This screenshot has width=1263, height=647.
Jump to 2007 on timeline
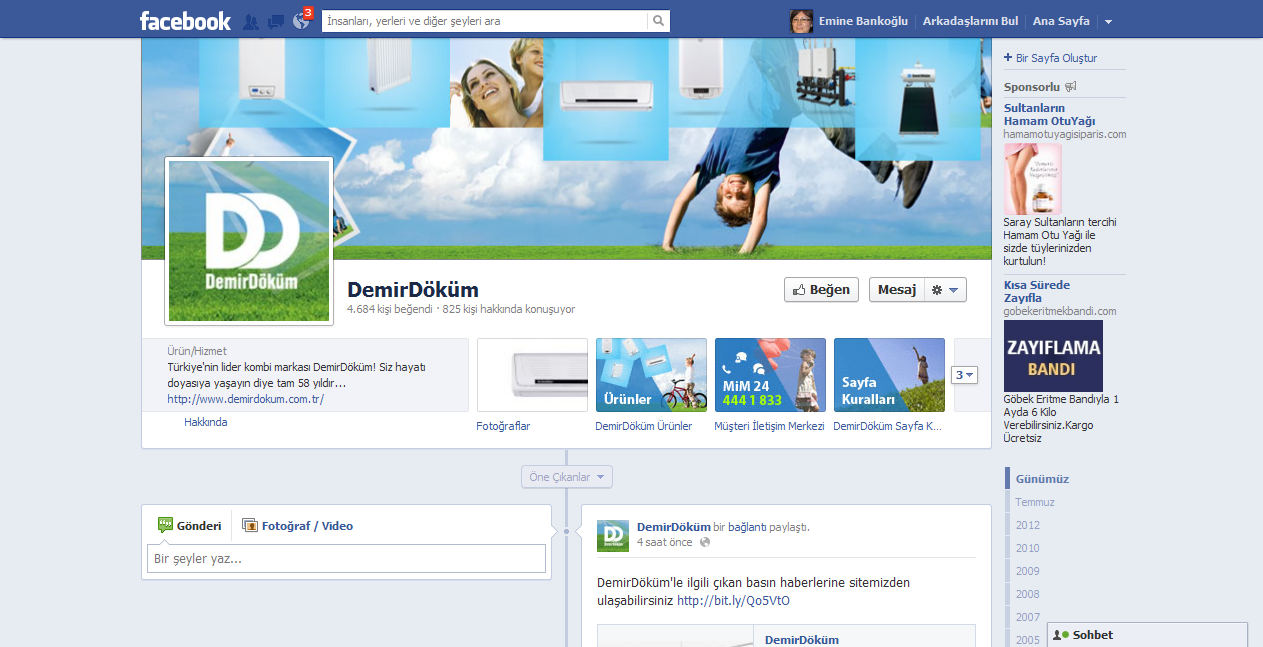tap(1028, 617)
